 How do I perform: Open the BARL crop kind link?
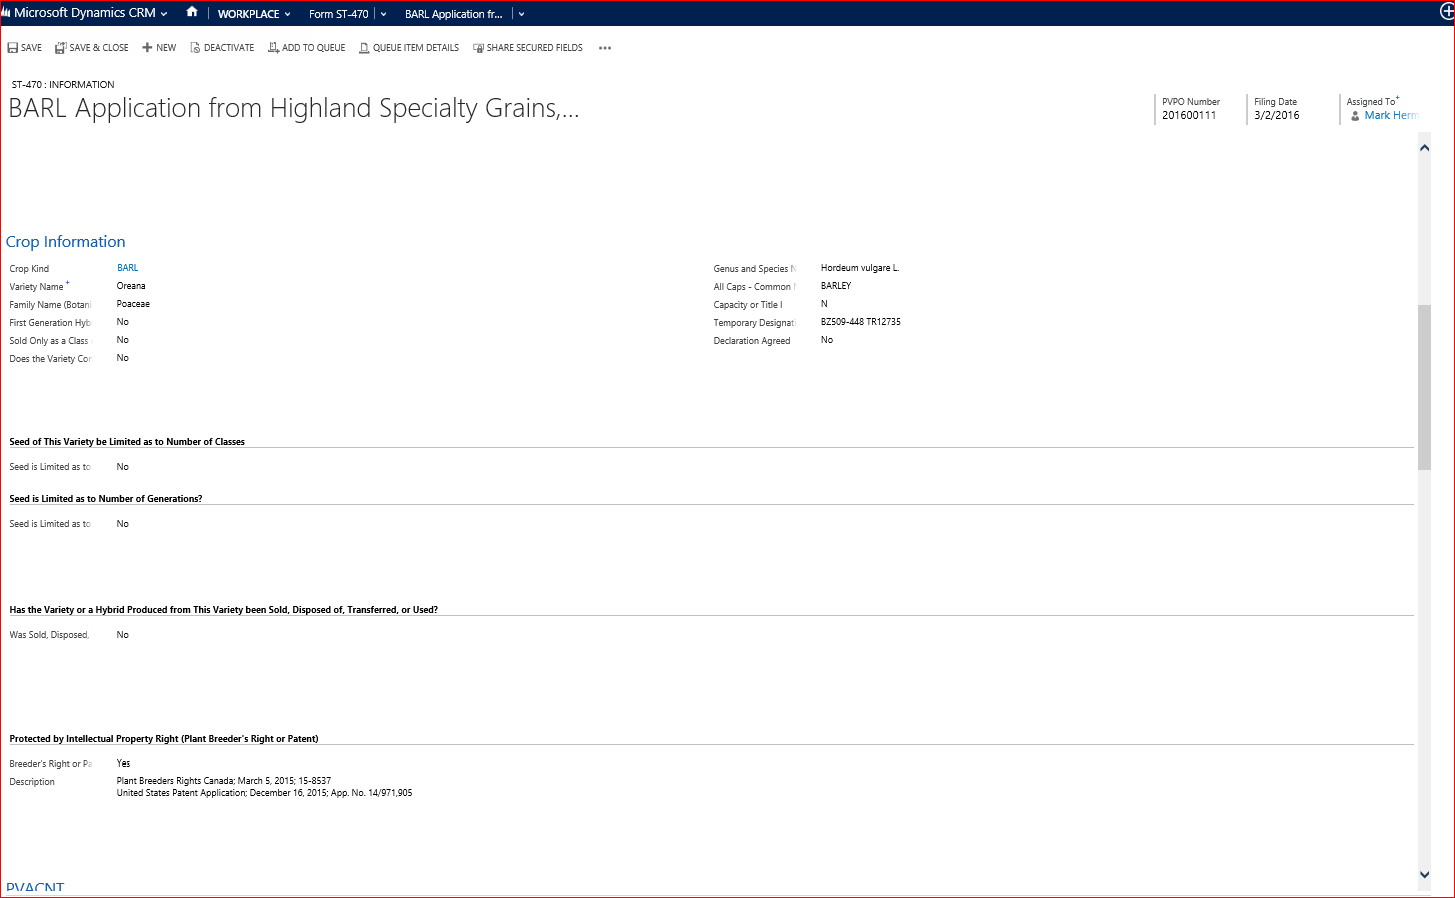click(x=128, y=268)
